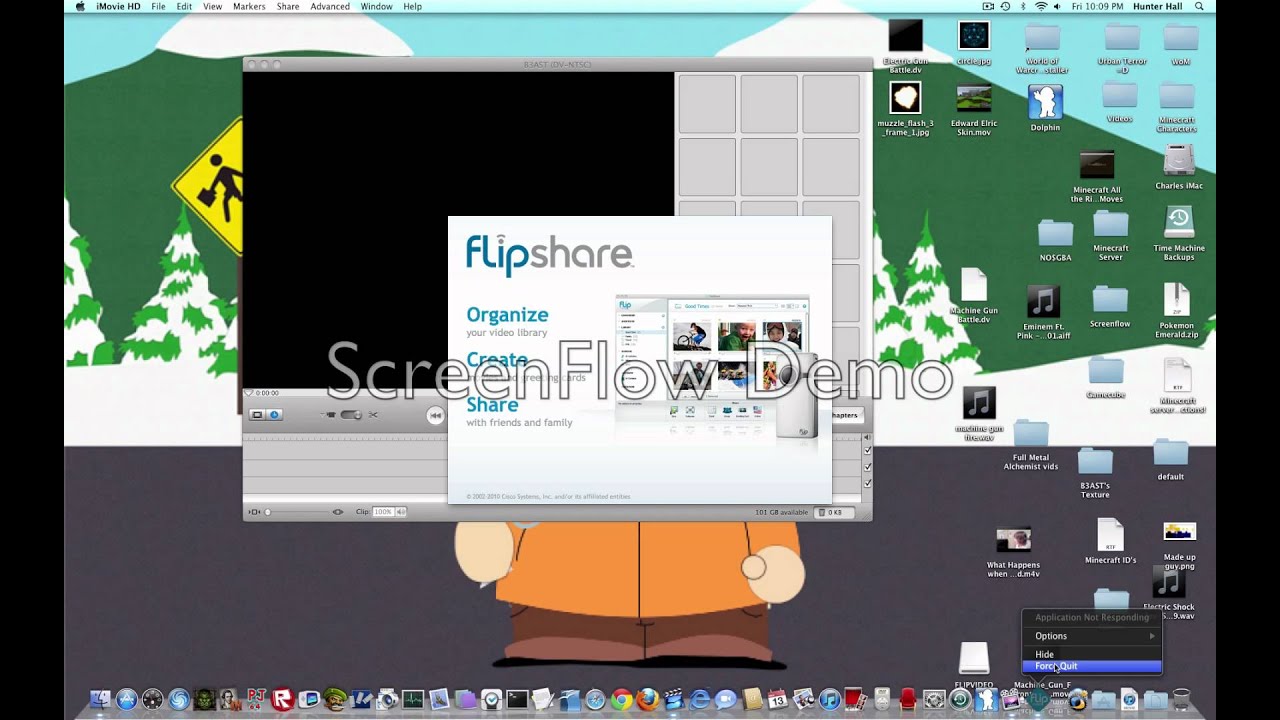
Task: Open iPhoto from the dock
Action: coord(803,699)
